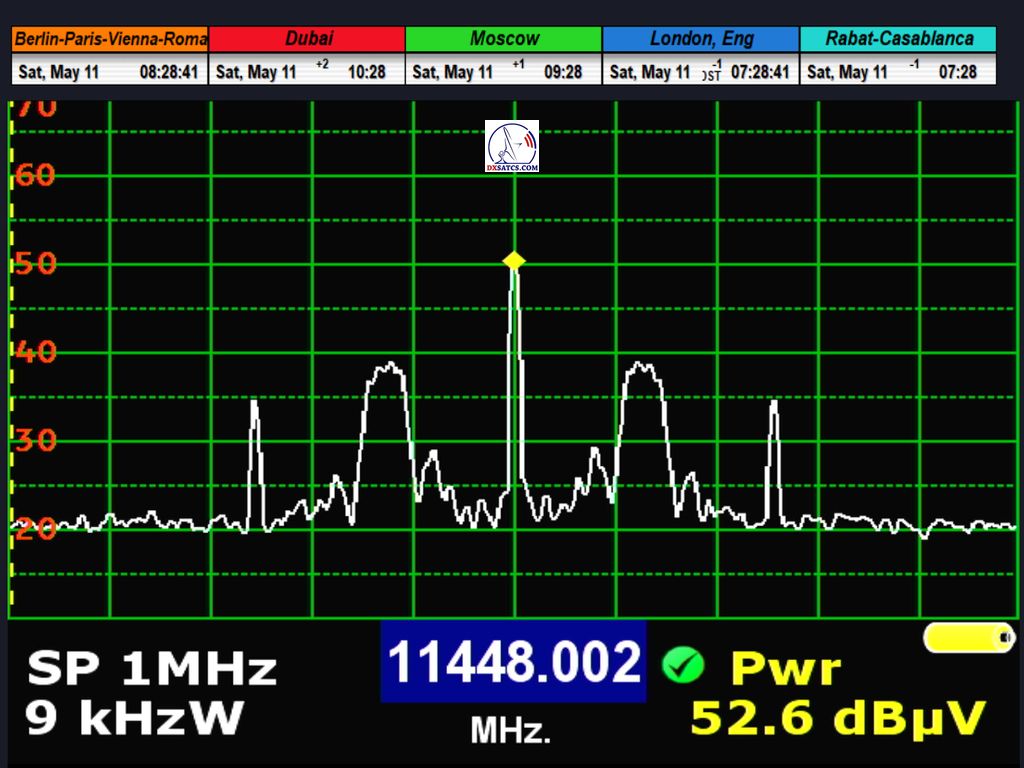The image size is (1024, 768).
Task: Select the Rabat-Casablanca clock header
Action: point(898,39)
